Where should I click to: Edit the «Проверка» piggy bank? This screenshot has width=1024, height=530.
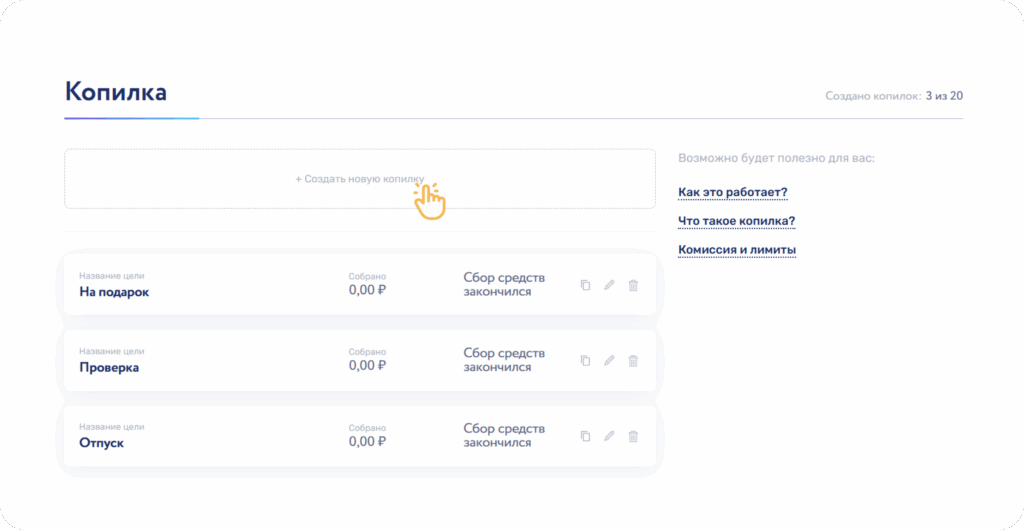coord(609,360)
